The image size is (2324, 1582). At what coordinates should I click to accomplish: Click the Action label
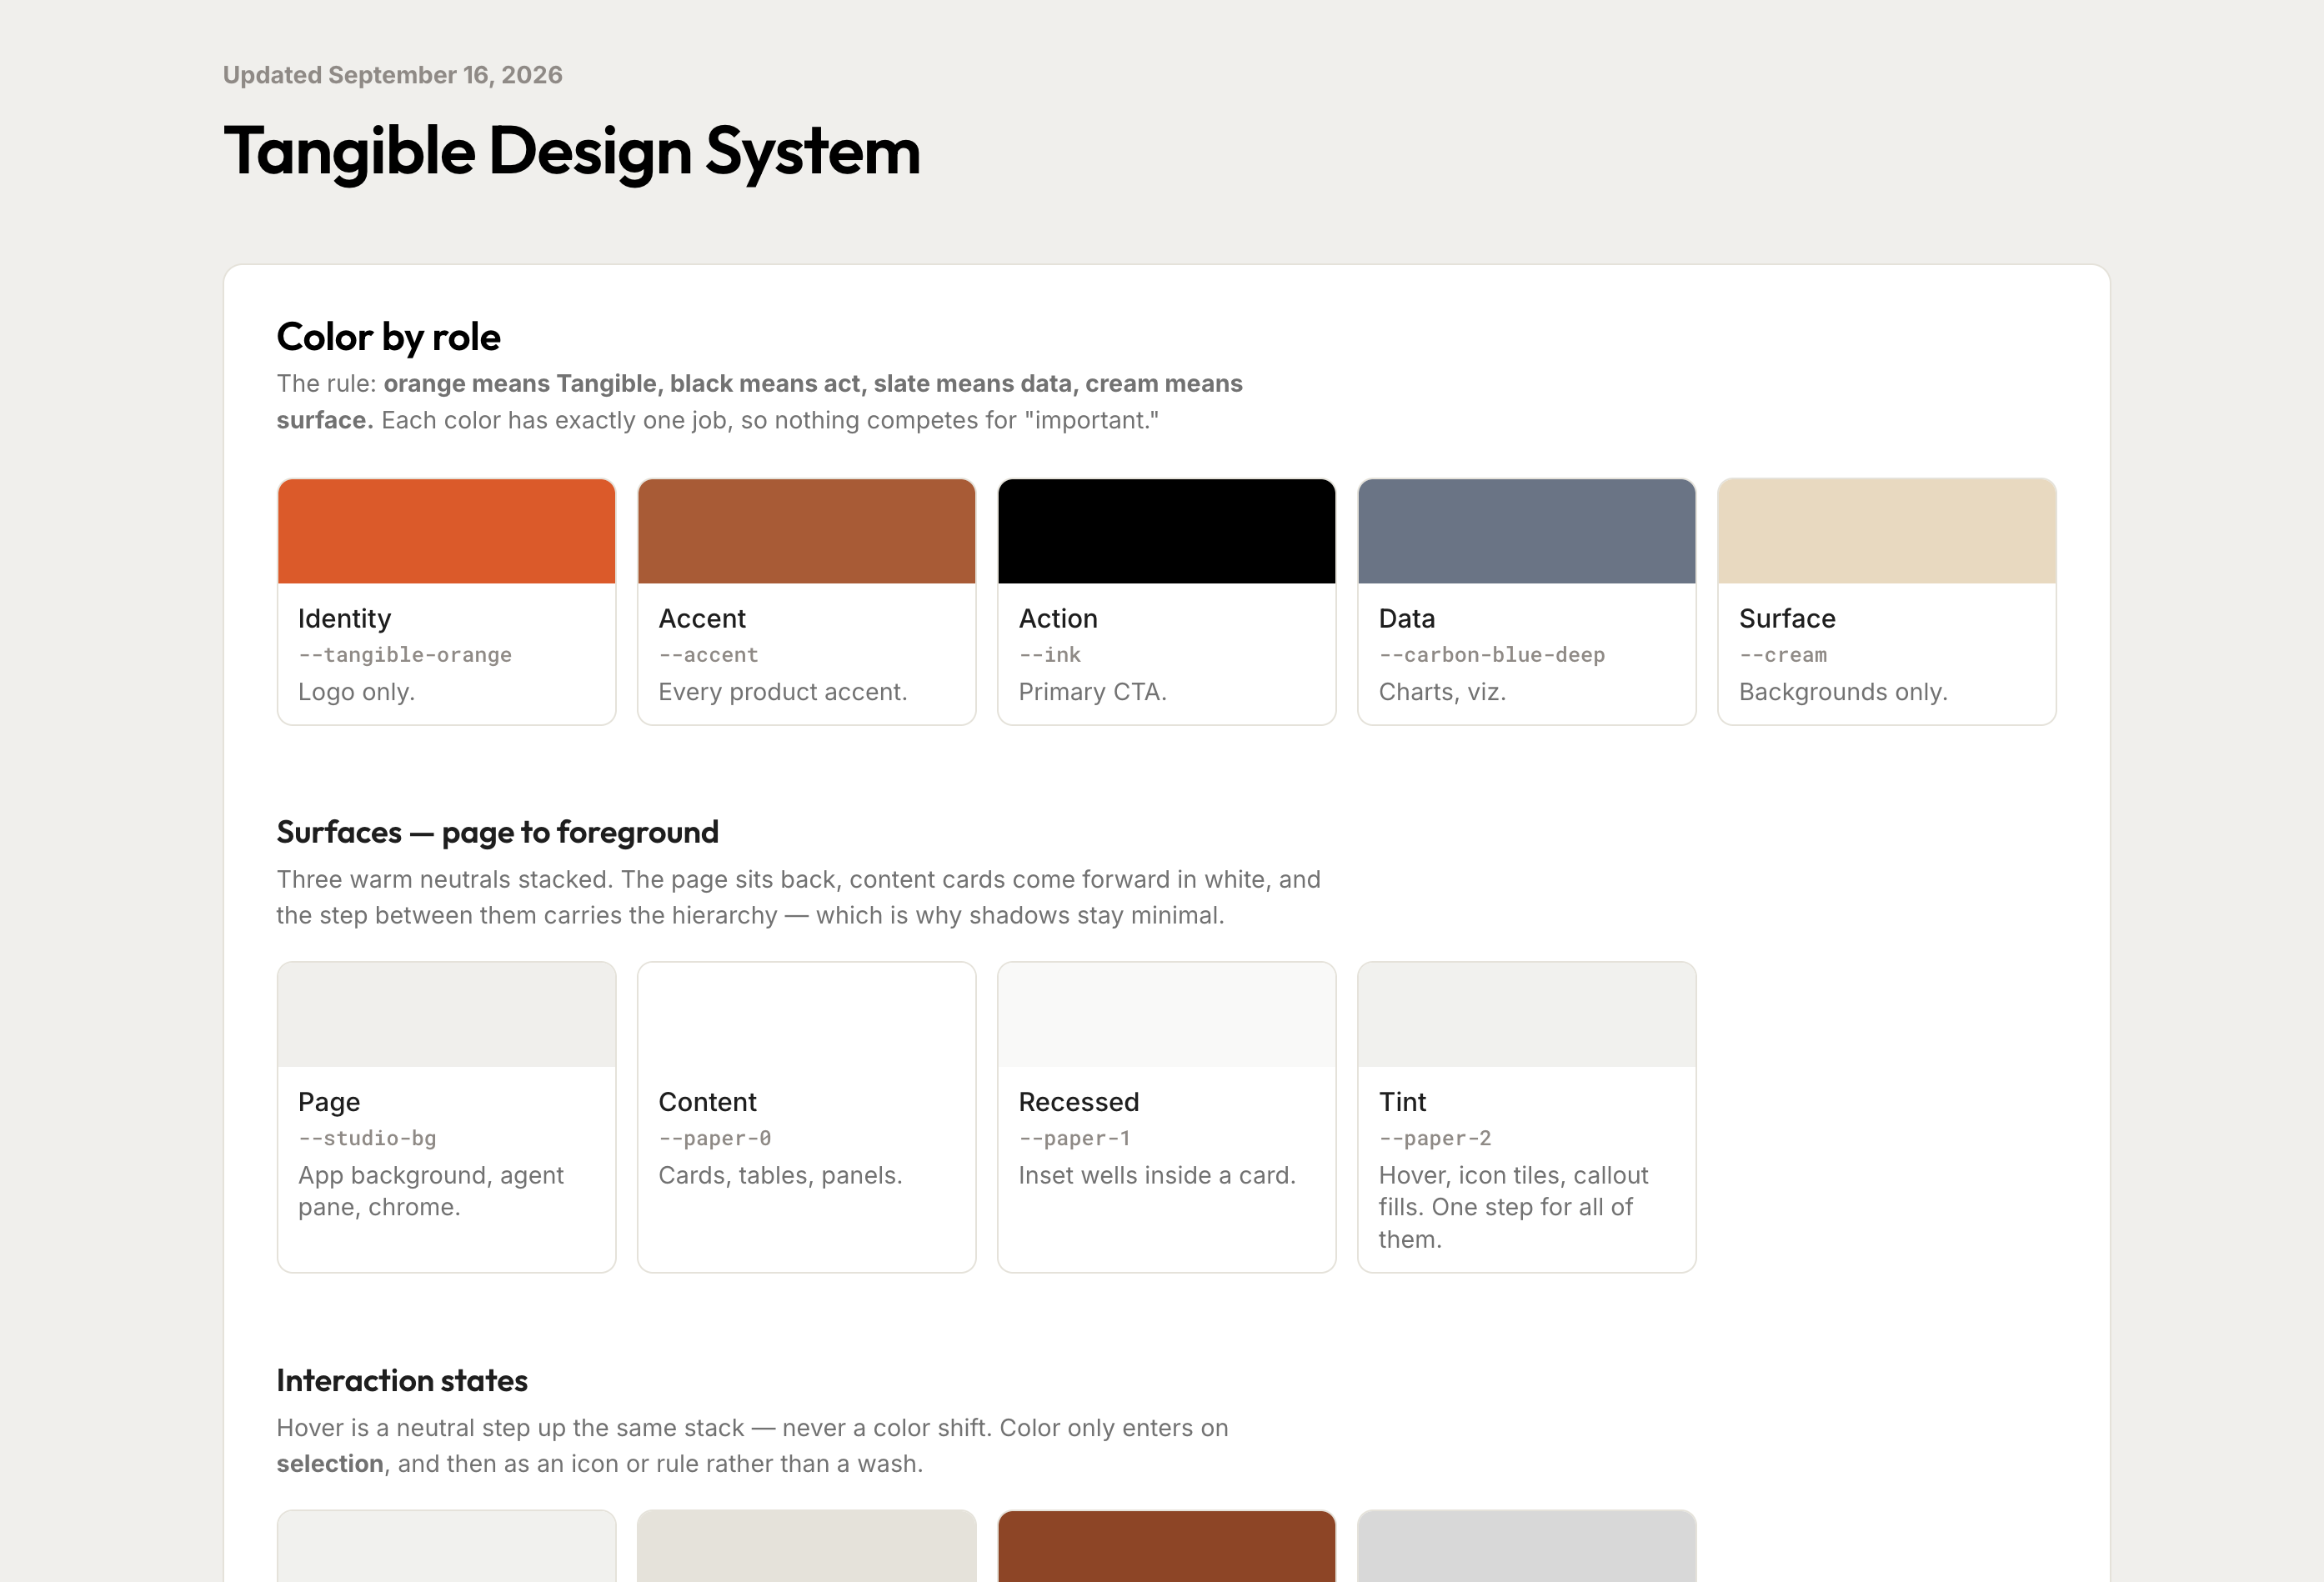(1058, 618)
